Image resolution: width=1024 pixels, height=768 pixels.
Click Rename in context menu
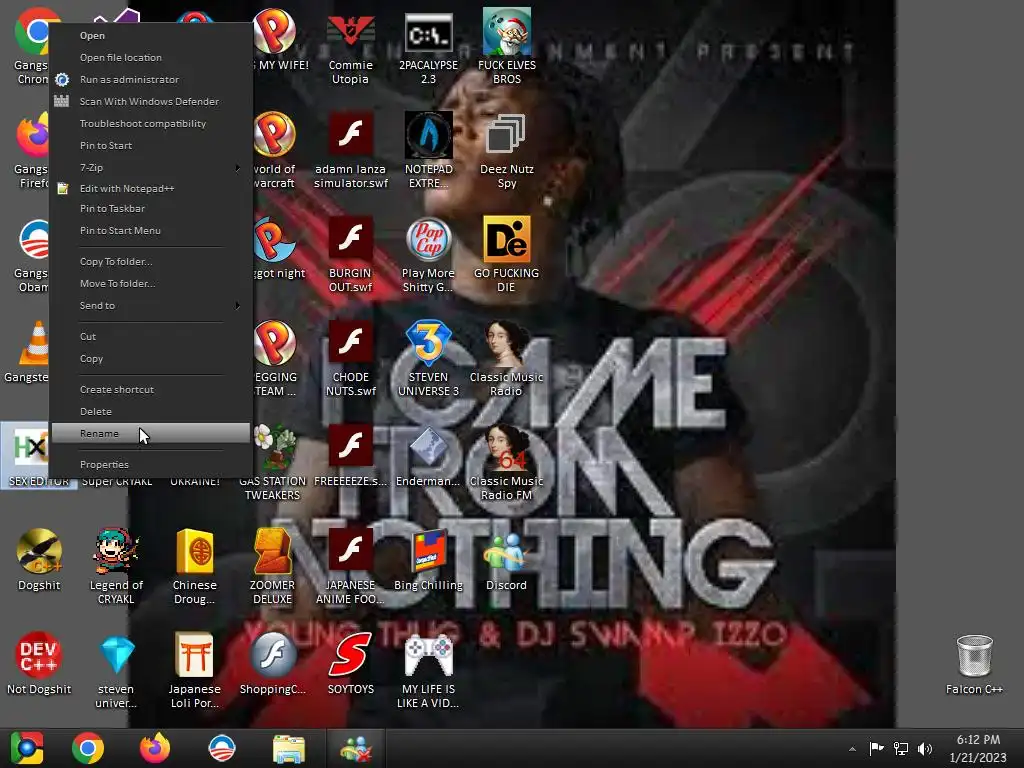[151, 433]
